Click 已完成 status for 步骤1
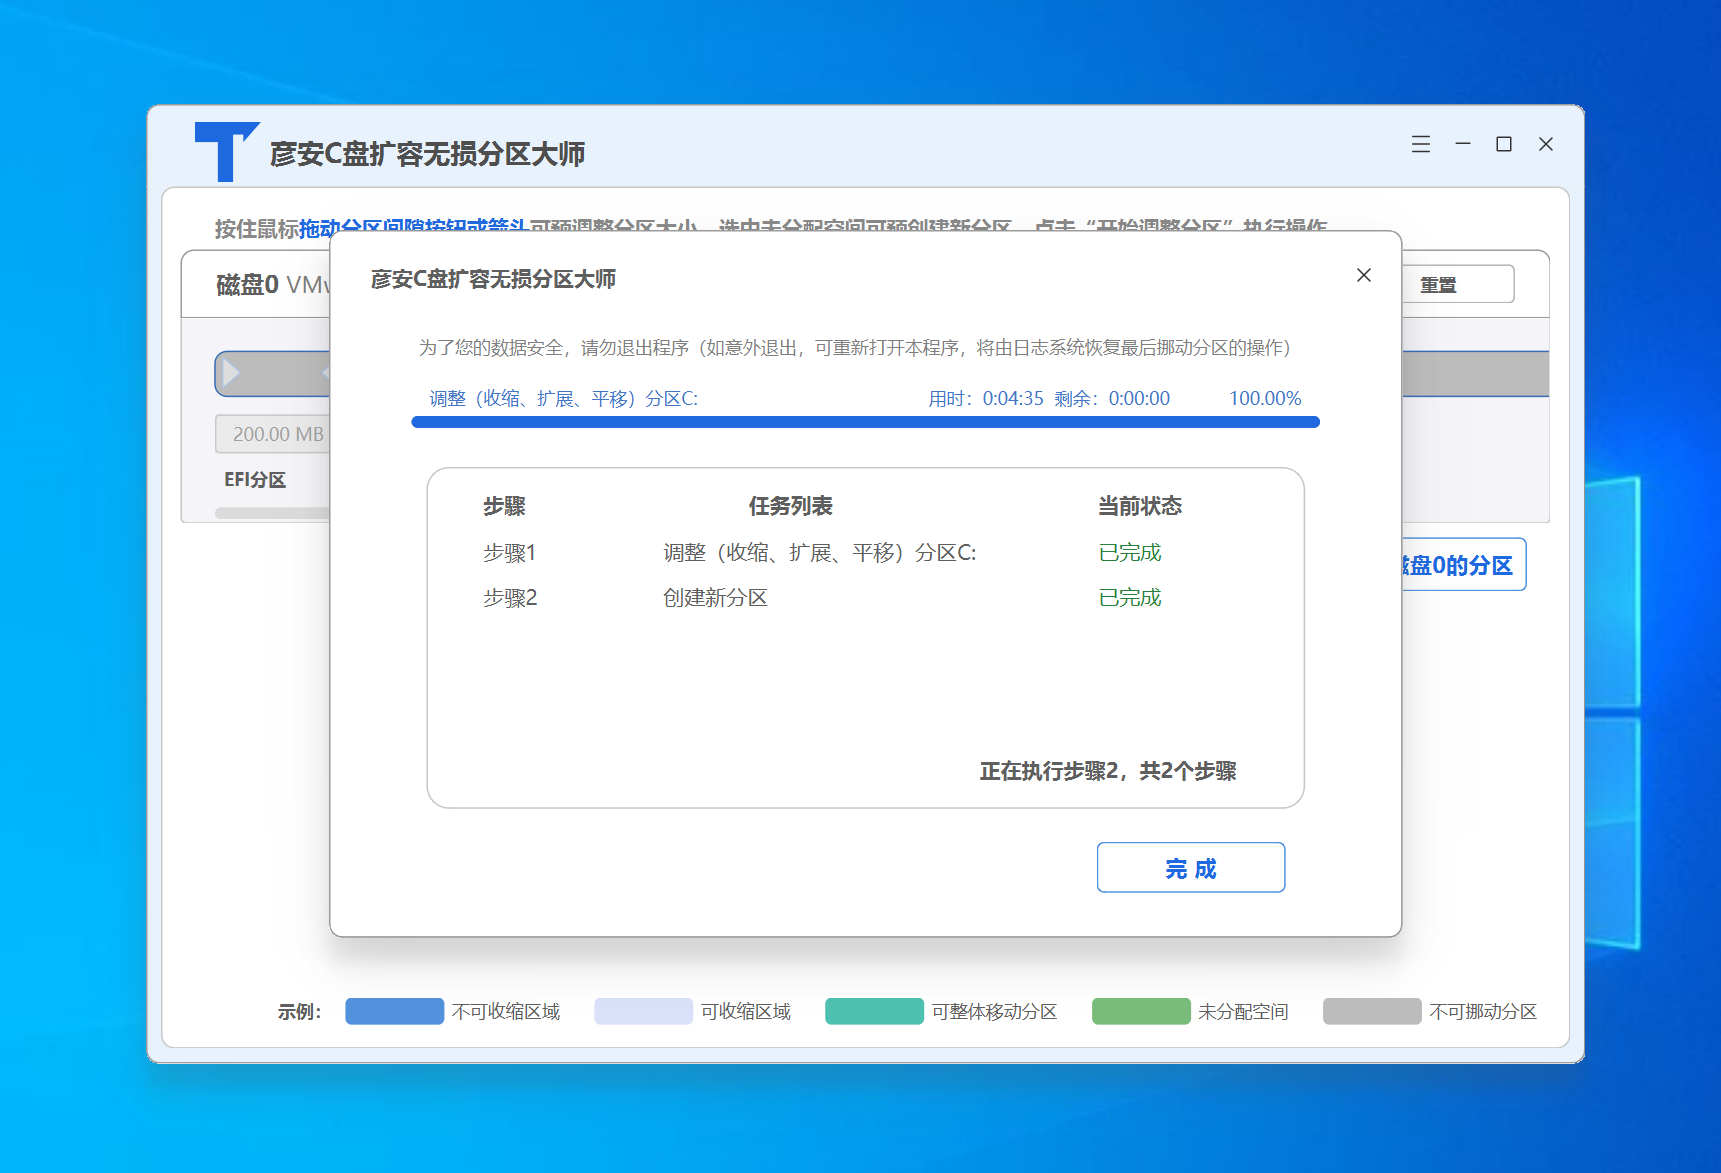The image size is (1721, 1173). (x=1130, y=552)
